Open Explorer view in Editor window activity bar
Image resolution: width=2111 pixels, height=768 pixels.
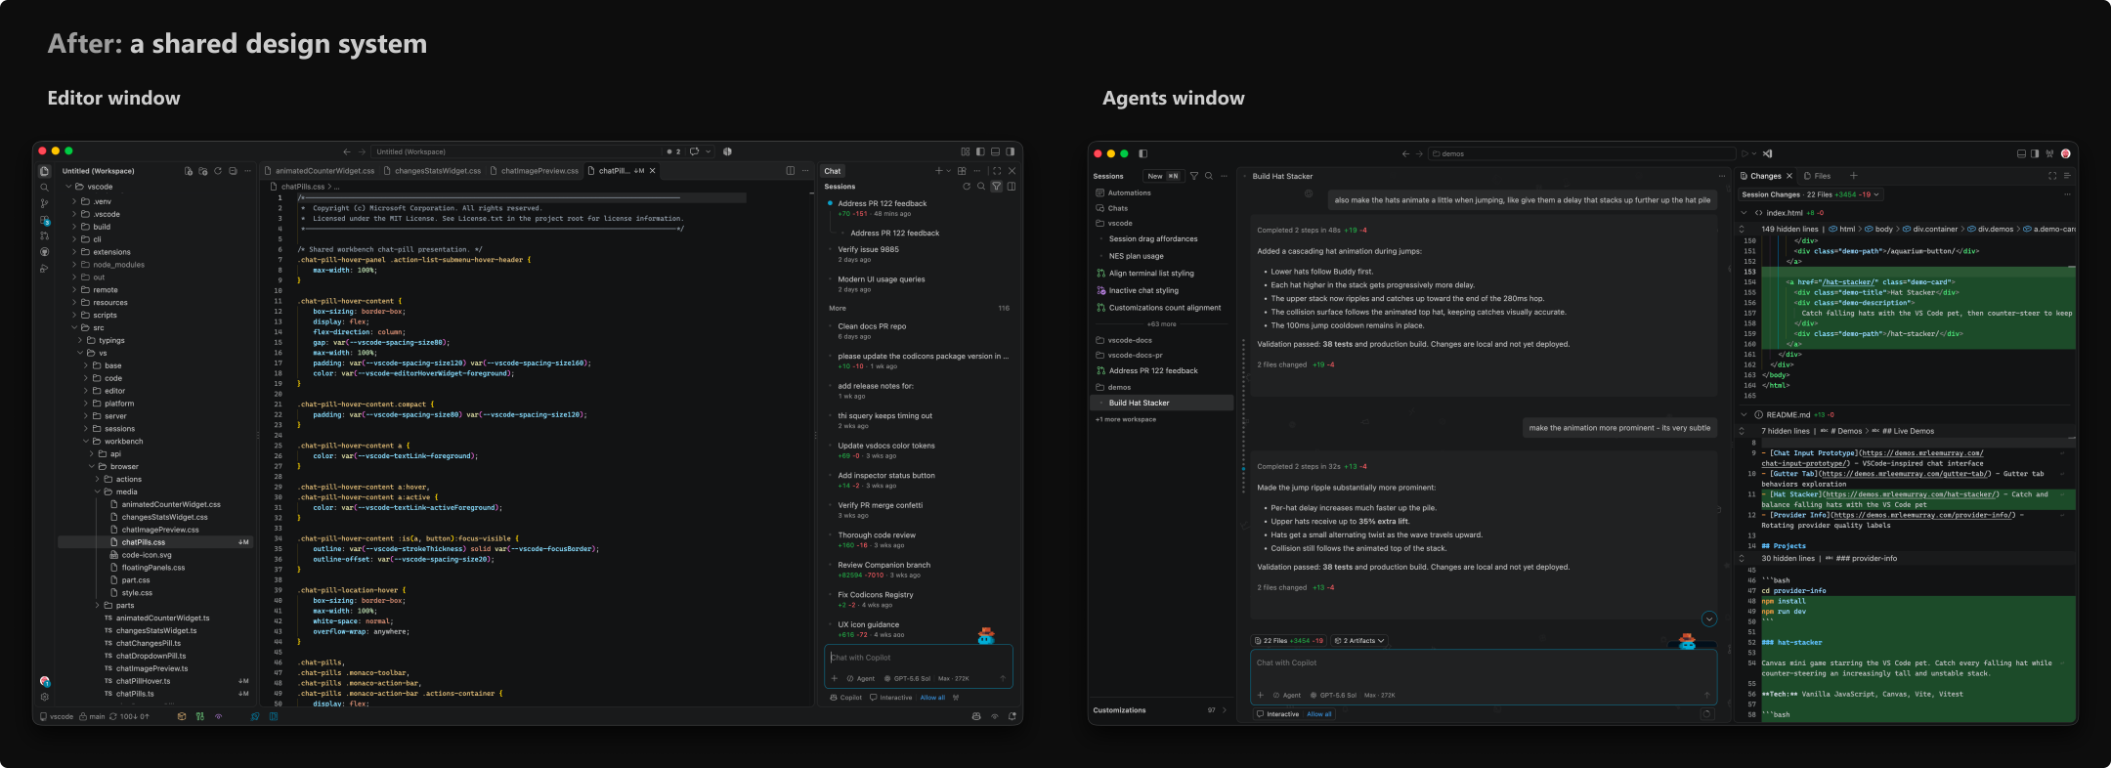44,171
